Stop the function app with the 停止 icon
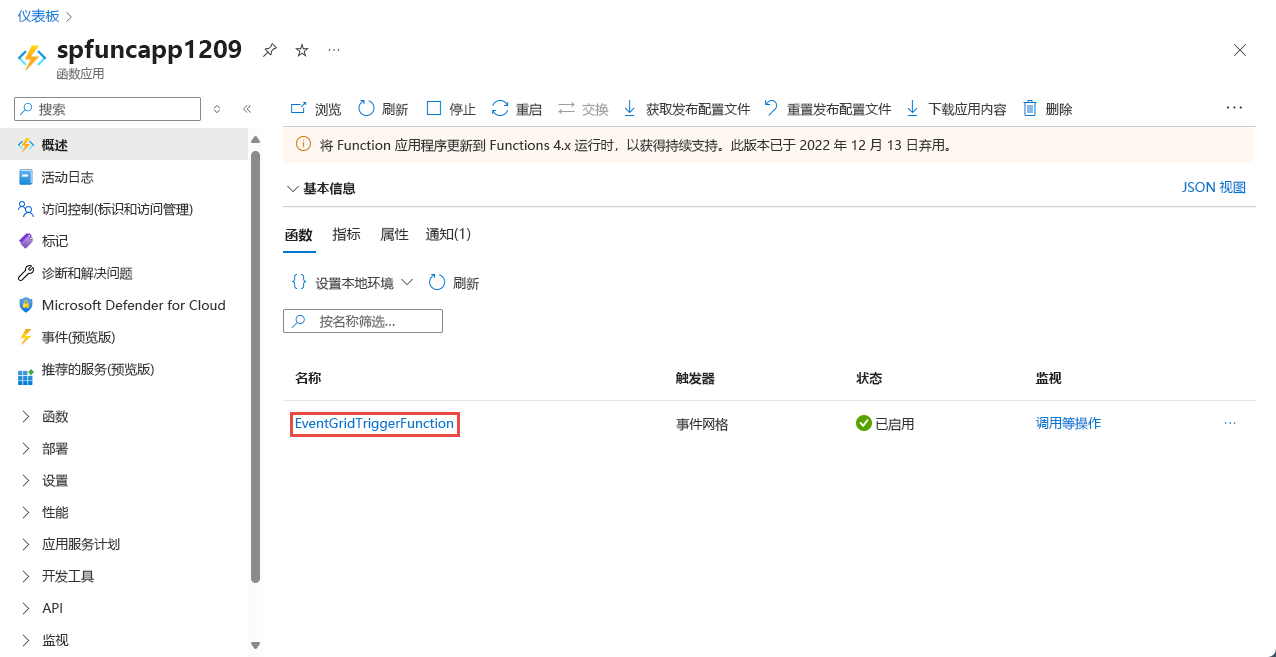1276x657 pixels. point(434,108)
